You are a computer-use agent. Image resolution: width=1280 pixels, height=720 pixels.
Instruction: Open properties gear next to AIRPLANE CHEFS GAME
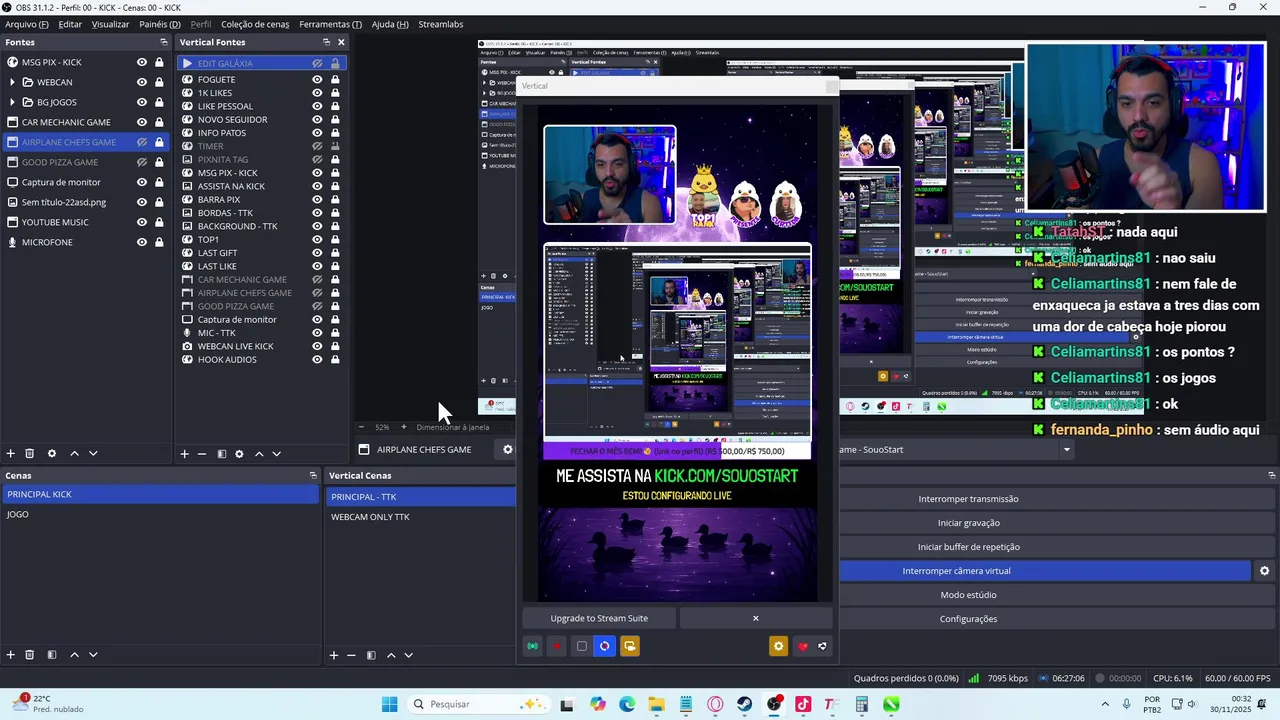[x=508, y=449]
